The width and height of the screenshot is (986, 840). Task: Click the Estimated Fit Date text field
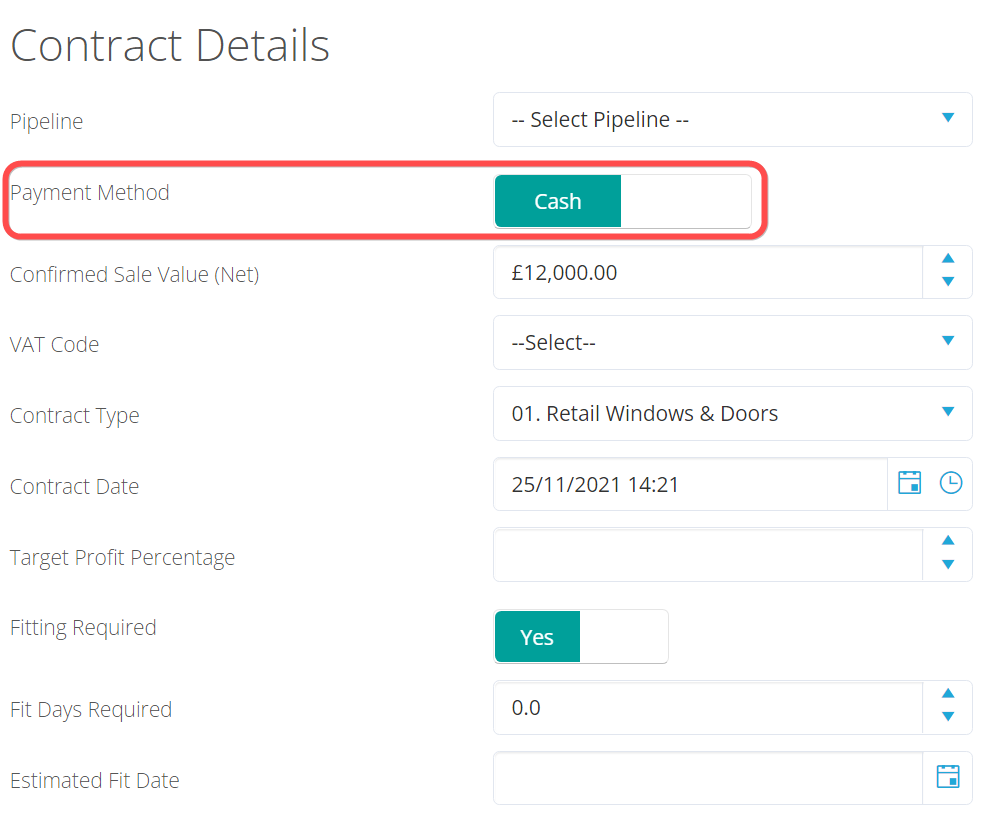coord(706,779)
